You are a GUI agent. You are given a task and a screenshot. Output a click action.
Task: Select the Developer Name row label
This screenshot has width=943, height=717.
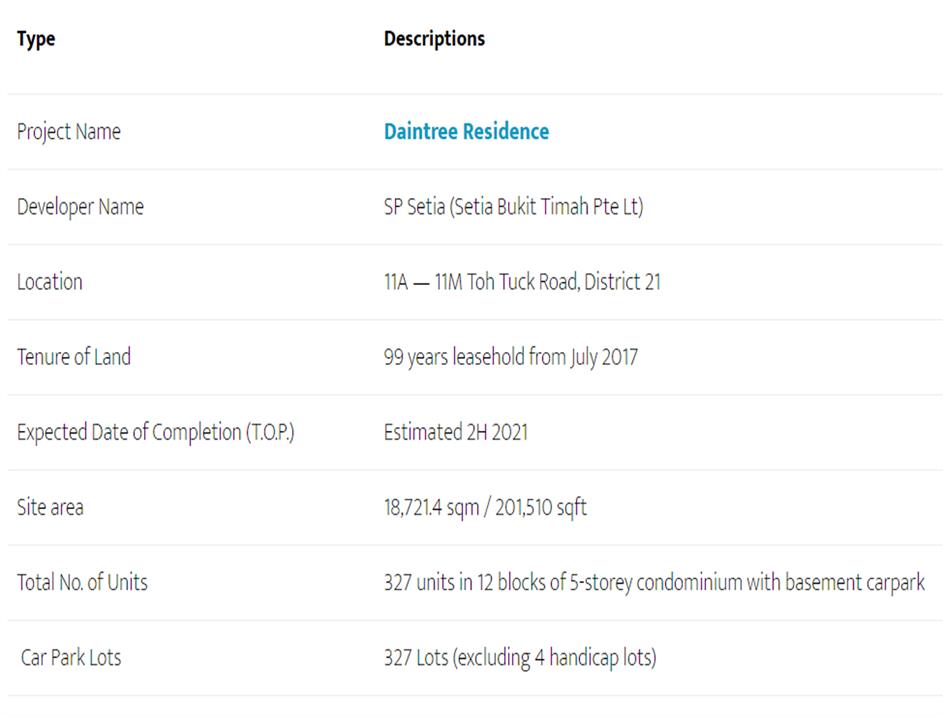click(80, 207)
